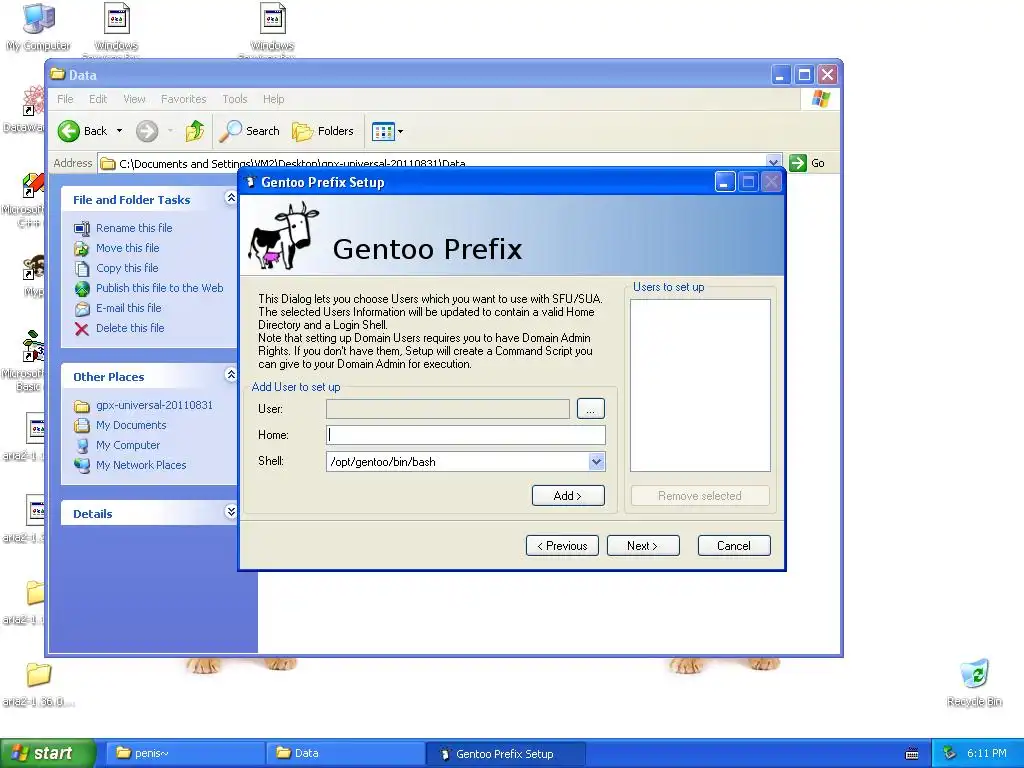Switch to Data taskbar button
This screenshot has width=1024, height=768.
(345, 754)
